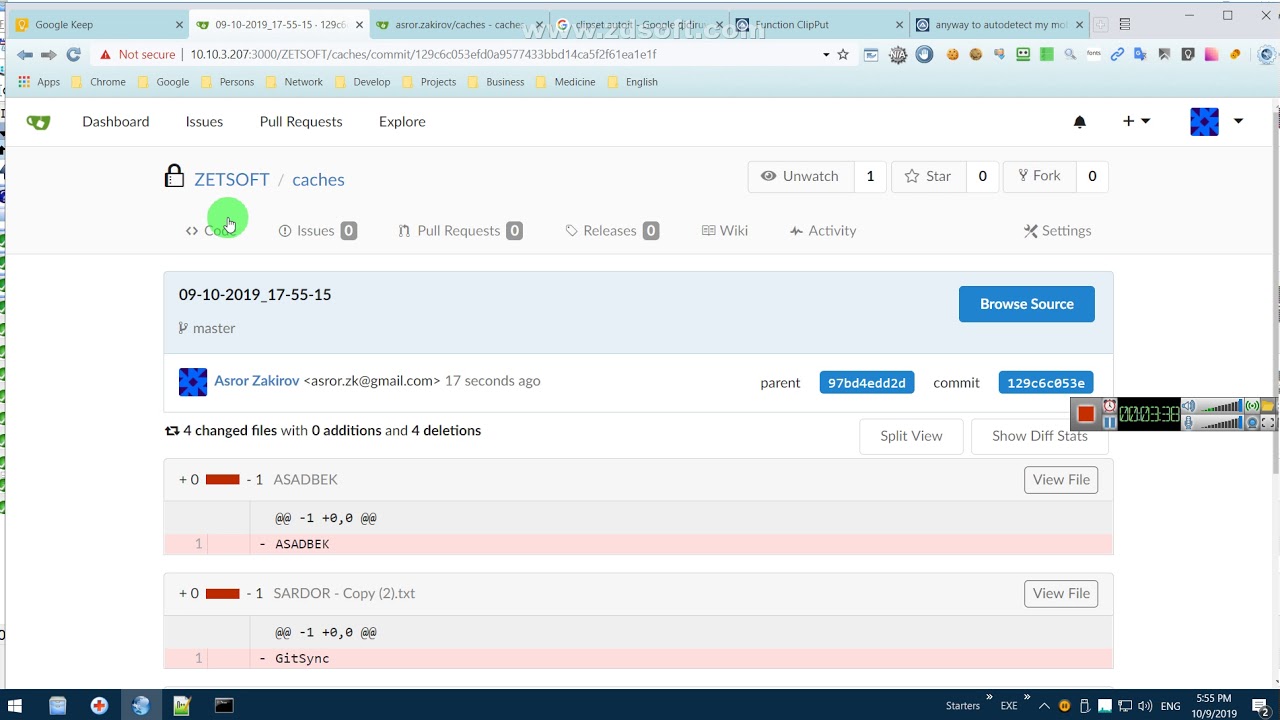Click the Browse Source button
This screenshot has height=720, width=1280.
coord(1027,304)
